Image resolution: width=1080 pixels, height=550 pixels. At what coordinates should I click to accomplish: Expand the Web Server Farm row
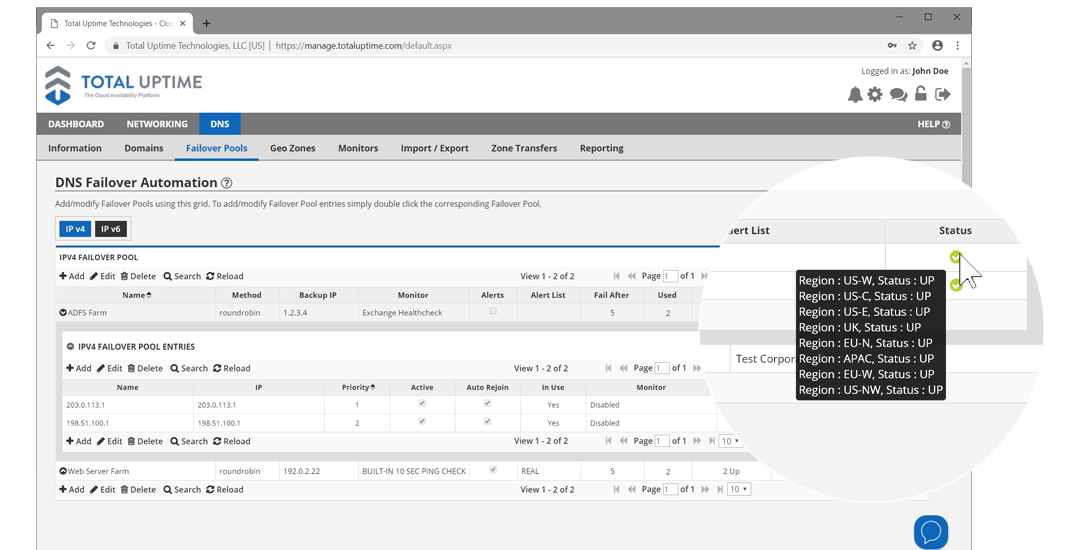(x=63, y=471)
